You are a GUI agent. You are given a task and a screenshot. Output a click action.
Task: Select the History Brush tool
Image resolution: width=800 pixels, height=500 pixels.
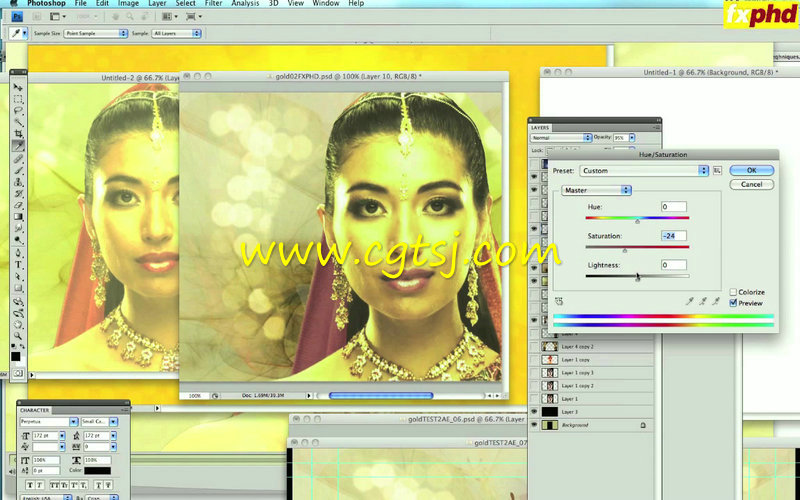(x=18, y=193)
